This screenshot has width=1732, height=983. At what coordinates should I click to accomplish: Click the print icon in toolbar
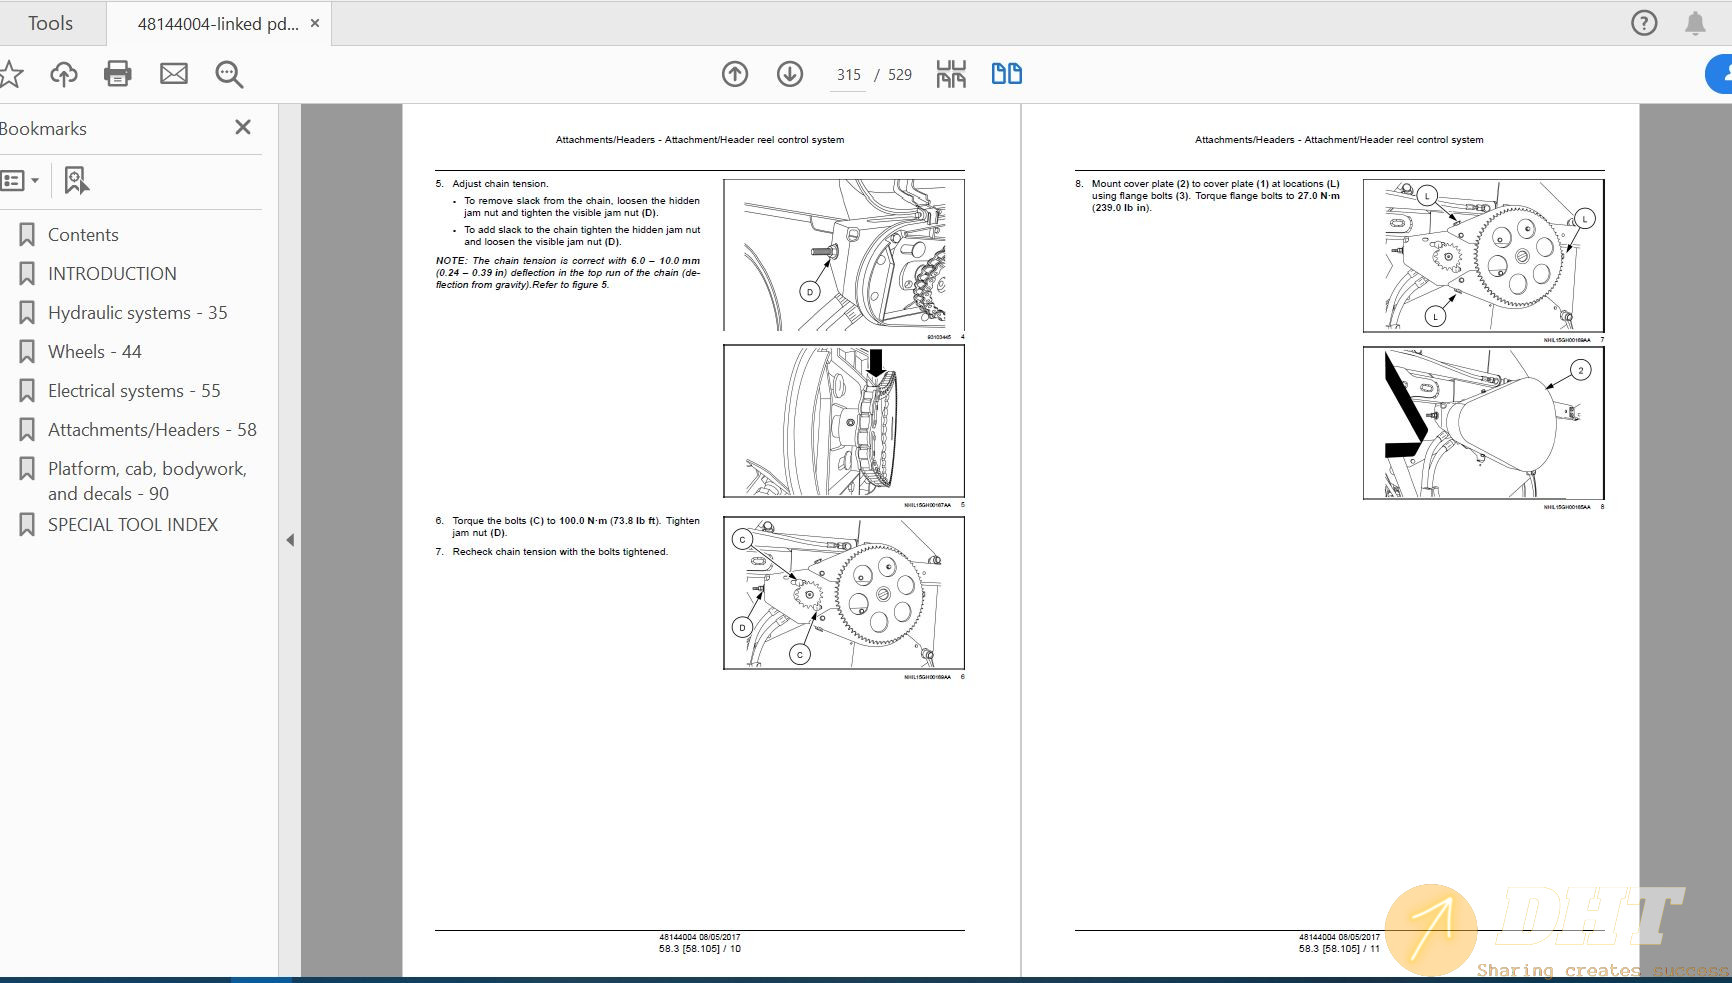click(117, 74)
